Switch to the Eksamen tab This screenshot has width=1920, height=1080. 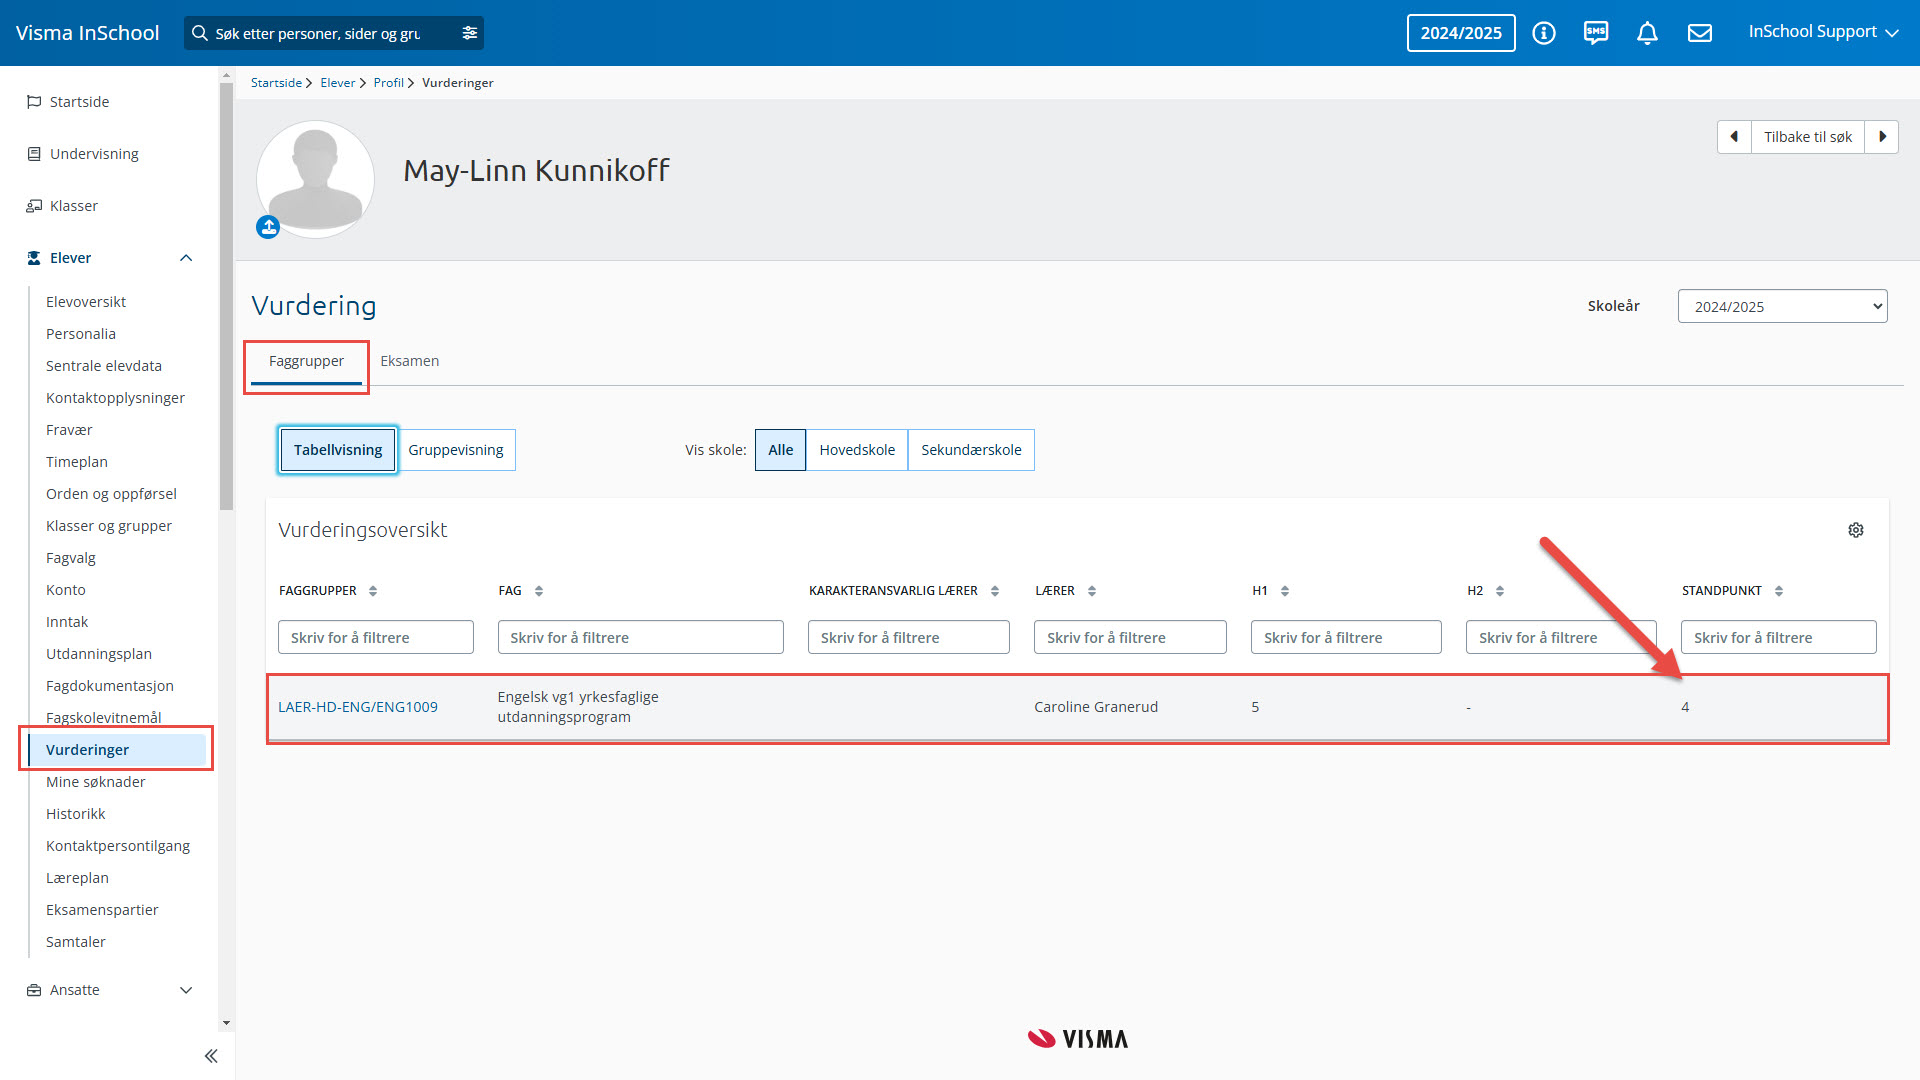409,361
